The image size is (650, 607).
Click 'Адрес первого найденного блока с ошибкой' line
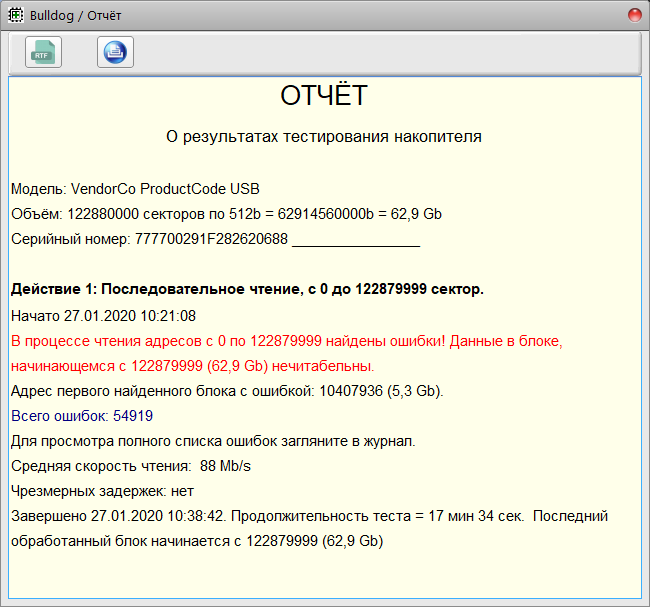227,391
